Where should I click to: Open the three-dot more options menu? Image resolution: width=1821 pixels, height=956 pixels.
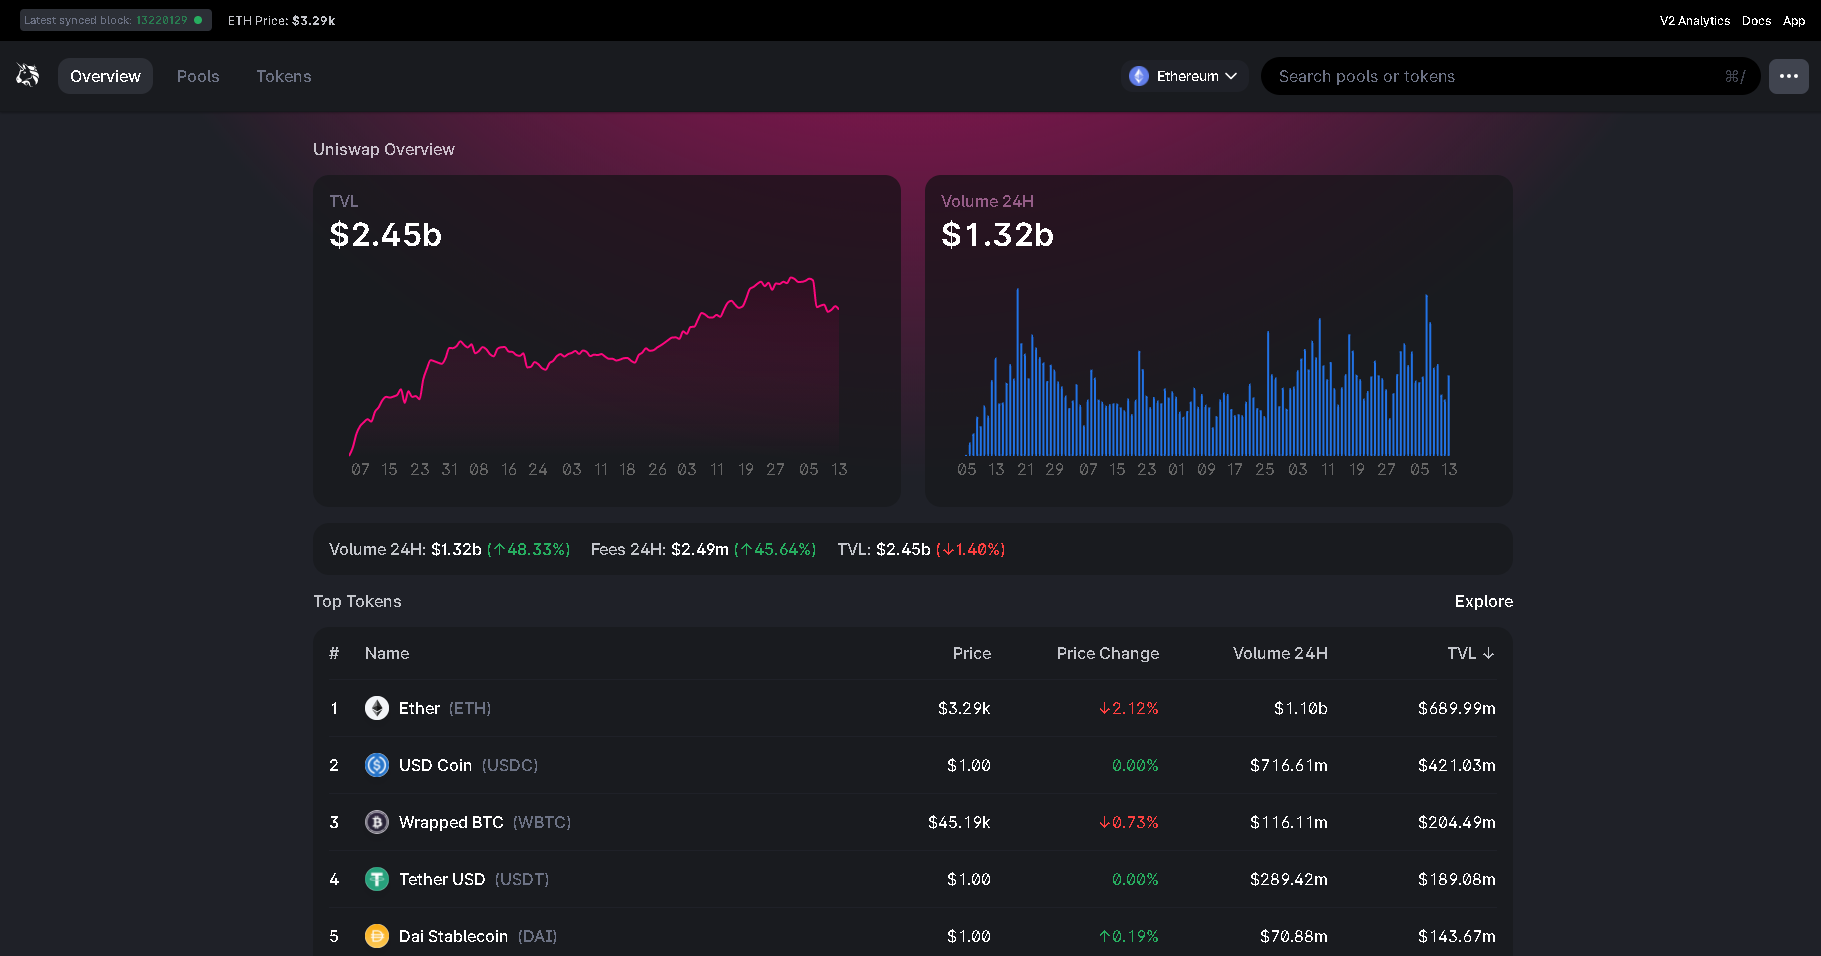1788,76
